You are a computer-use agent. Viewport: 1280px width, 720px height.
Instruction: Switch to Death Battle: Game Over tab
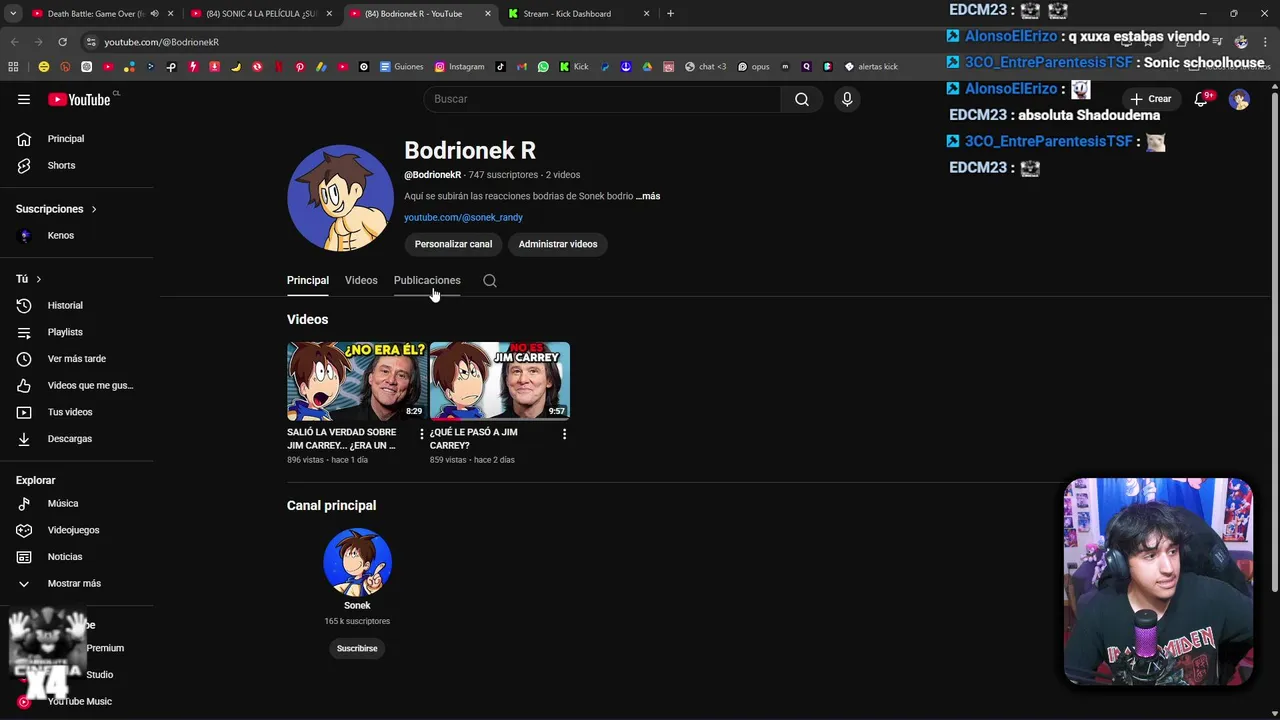96,14
